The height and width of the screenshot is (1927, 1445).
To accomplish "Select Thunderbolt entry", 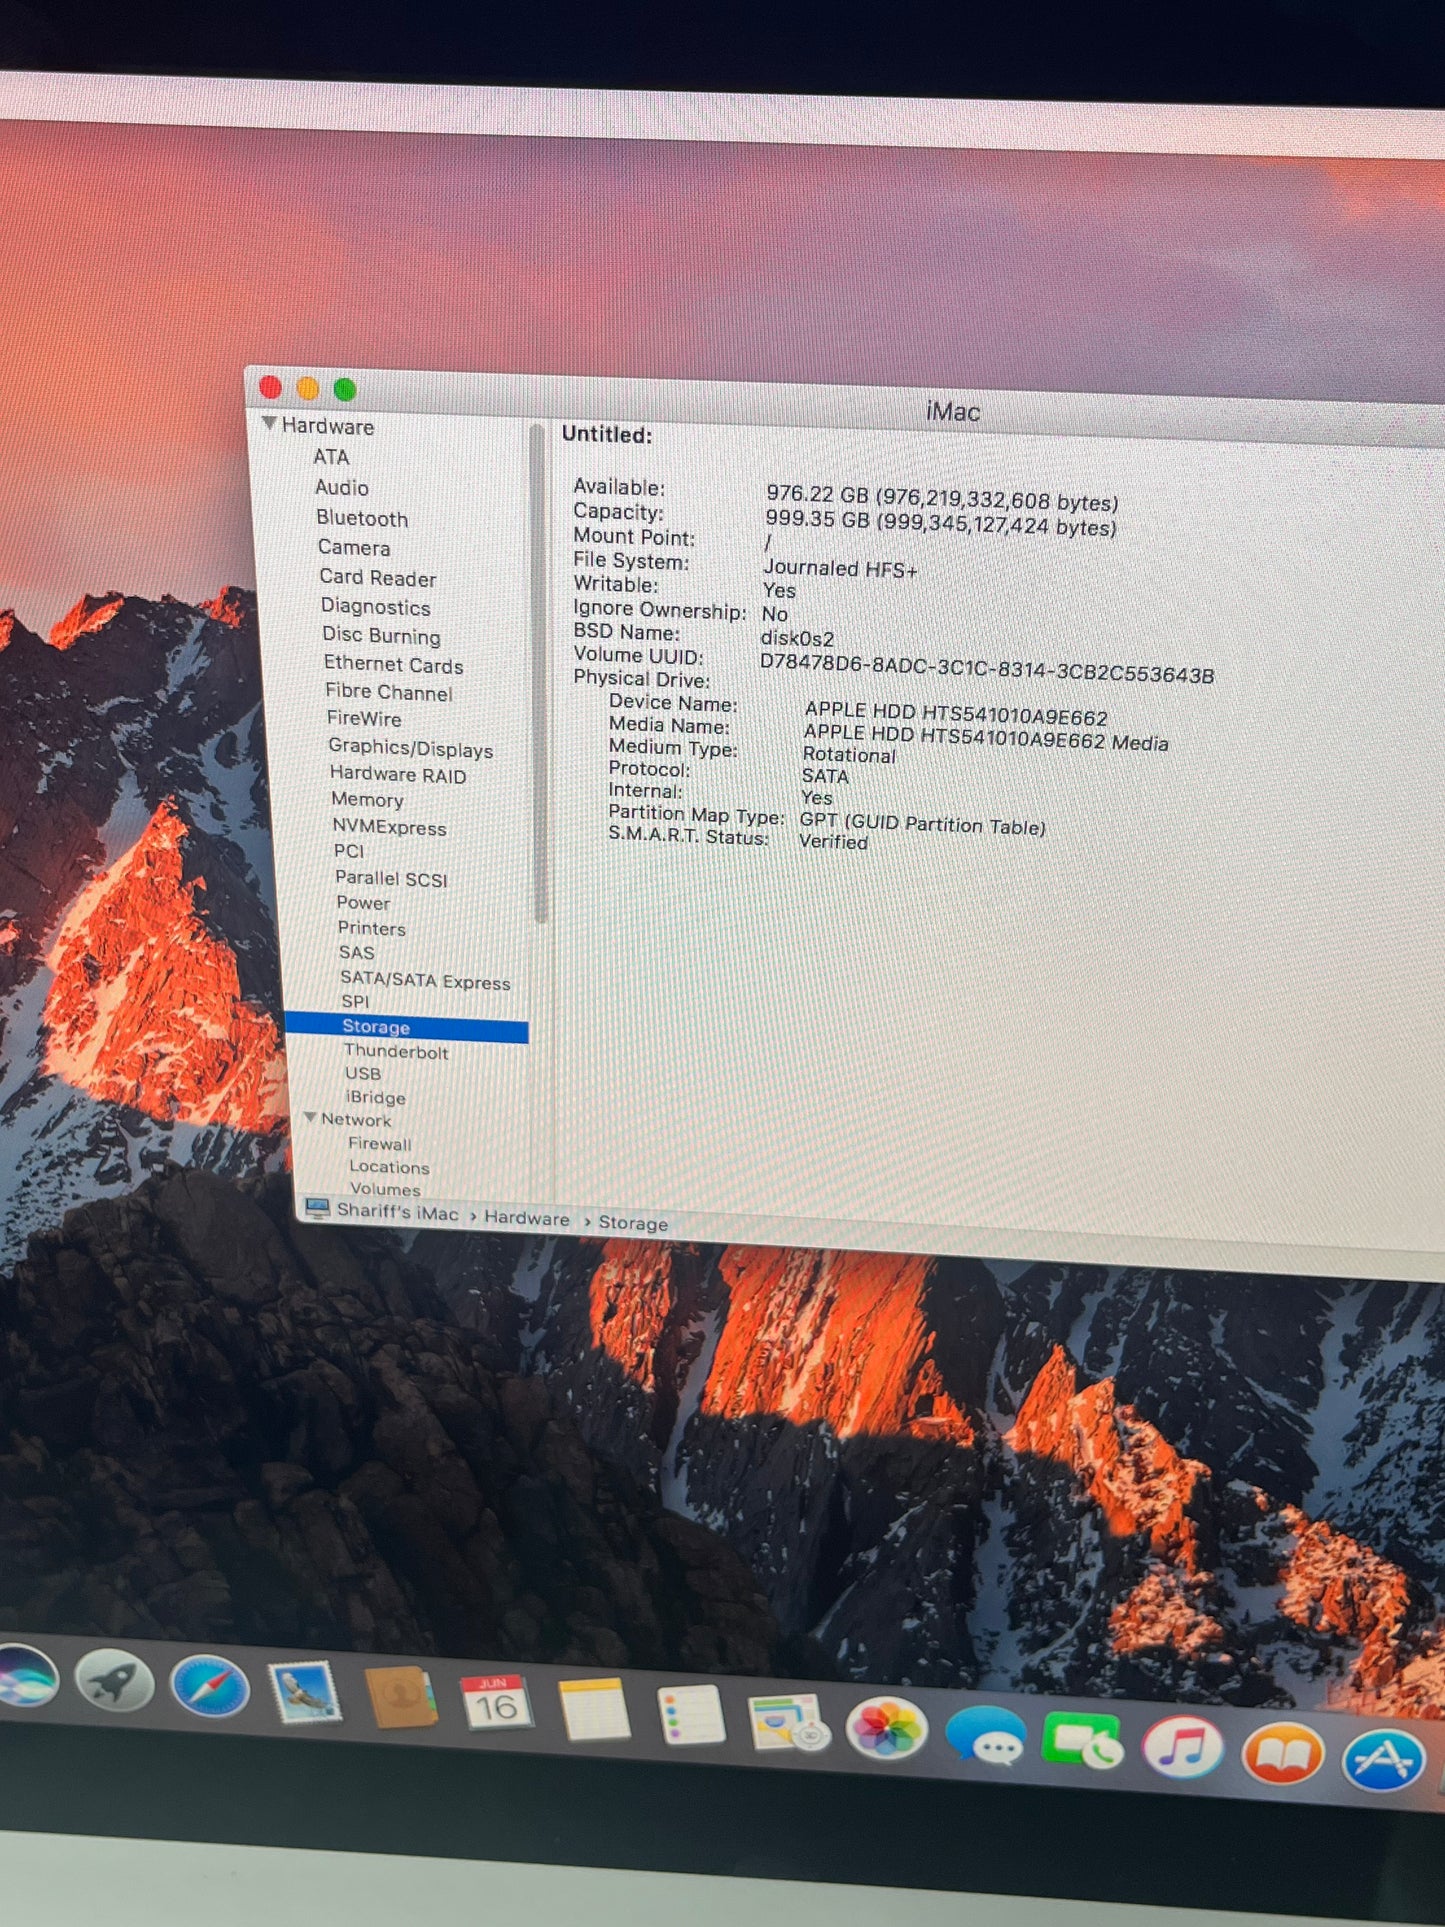I will (396, 1051).
